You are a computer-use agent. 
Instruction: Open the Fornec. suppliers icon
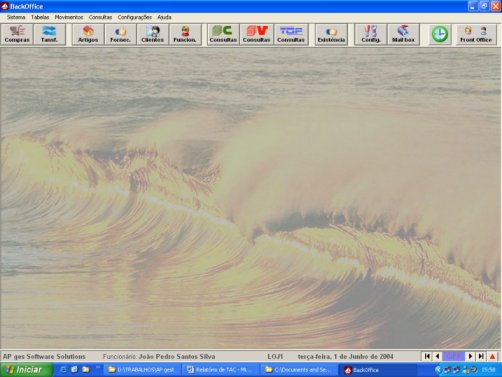[x=120, y=34]
